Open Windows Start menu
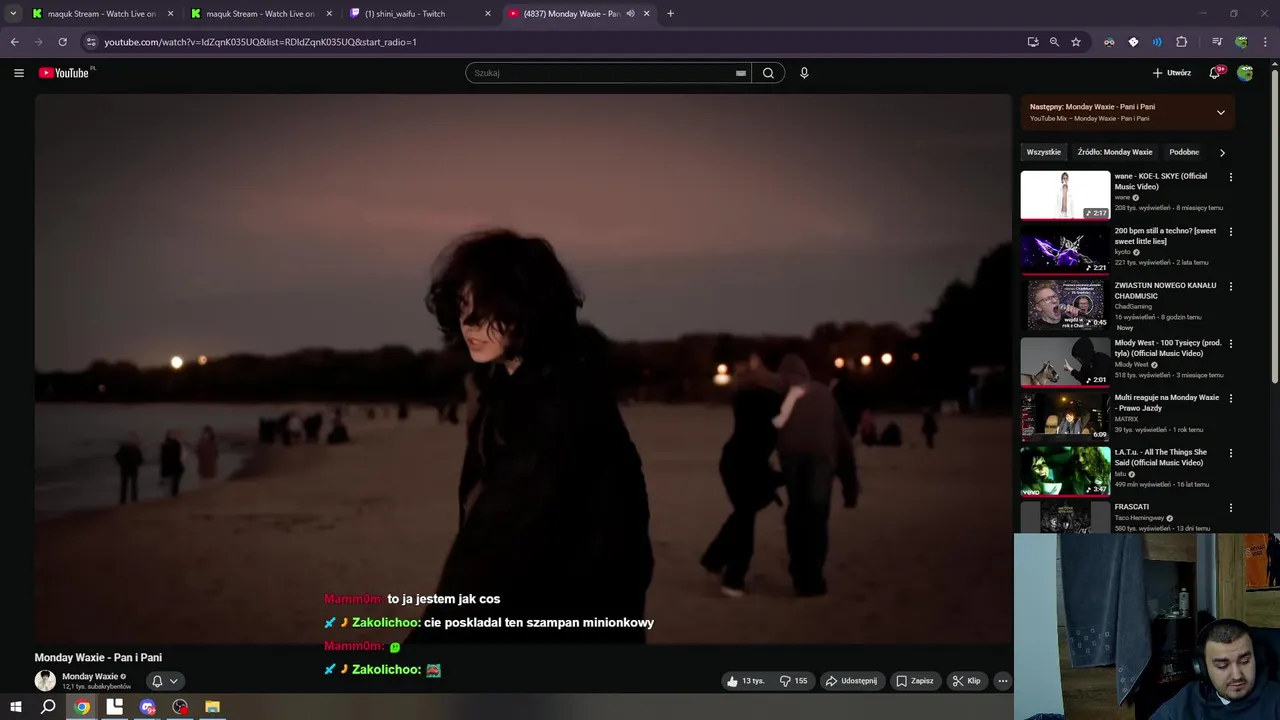The width and height of the screenshot is (1280, 720). coord(16,707)
